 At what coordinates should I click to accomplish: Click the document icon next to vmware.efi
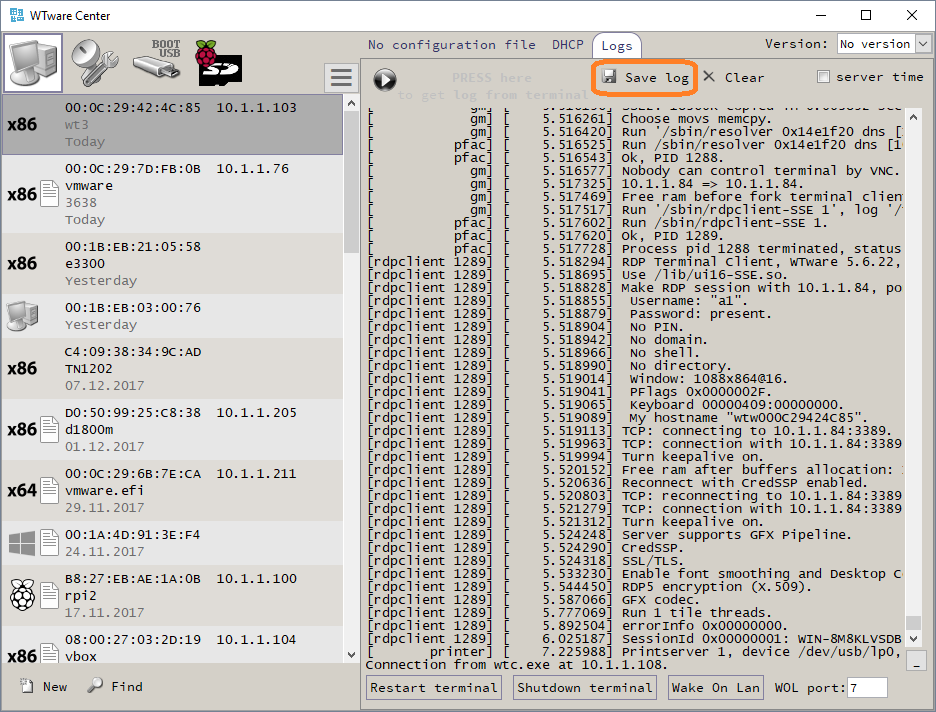50,490
